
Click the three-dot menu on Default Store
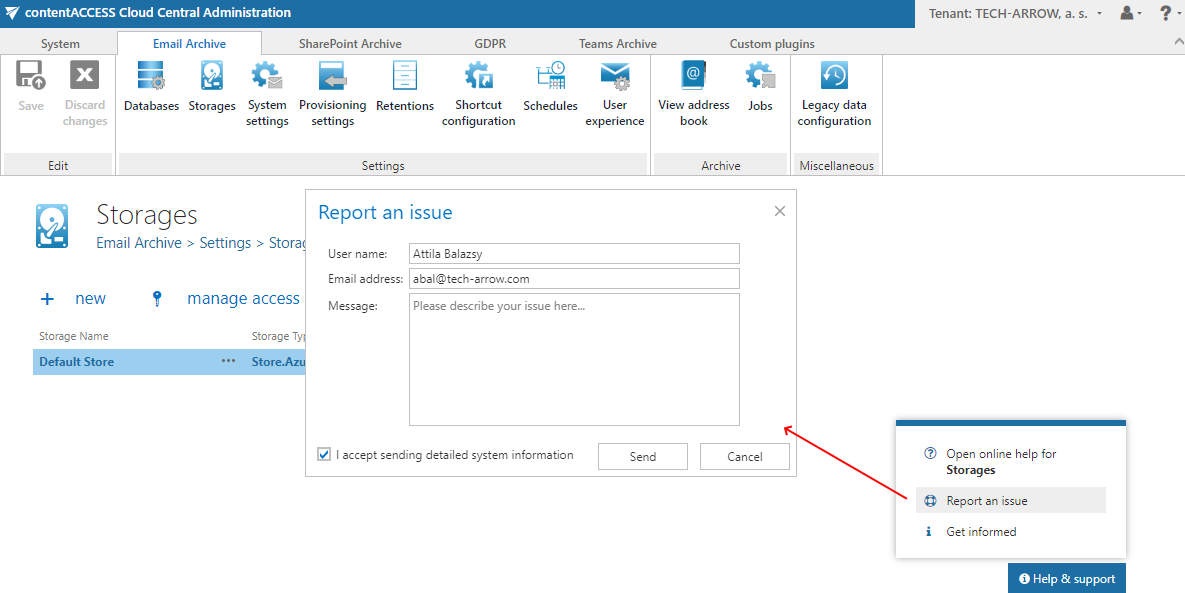(x=228, y=361)
